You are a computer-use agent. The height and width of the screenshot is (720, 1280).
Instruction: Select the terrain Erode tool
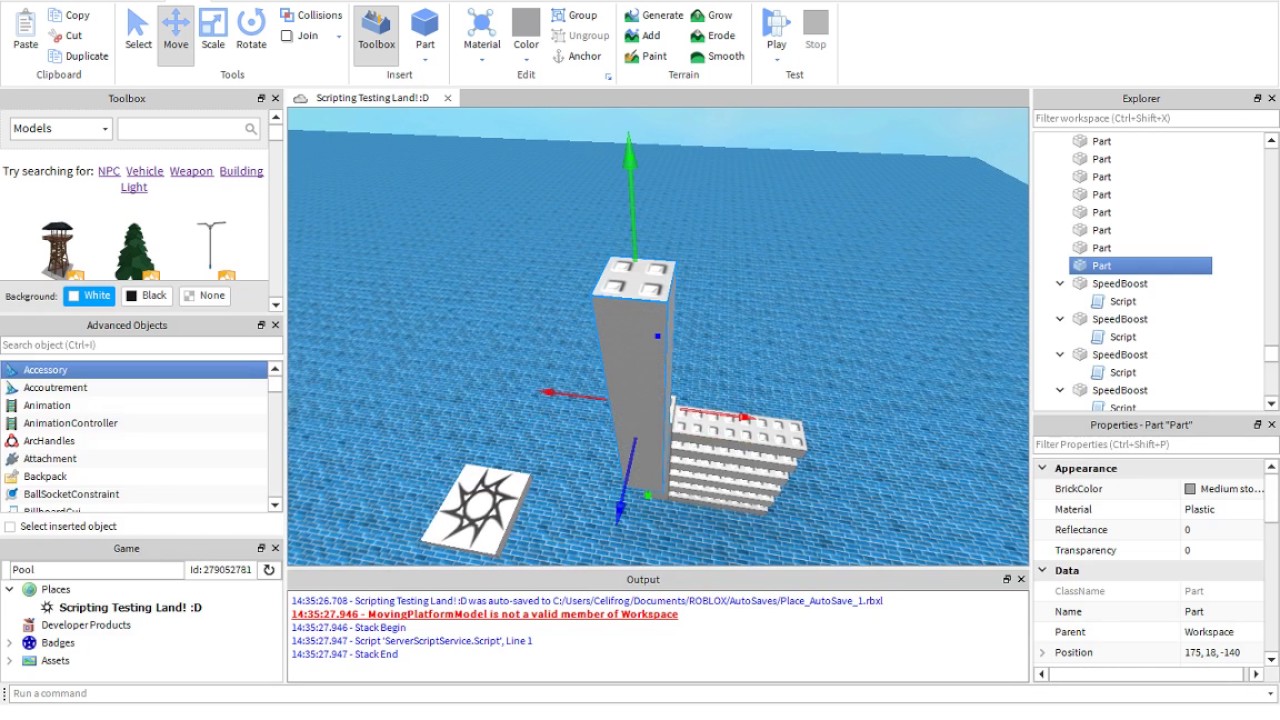[x=712, y=36]
